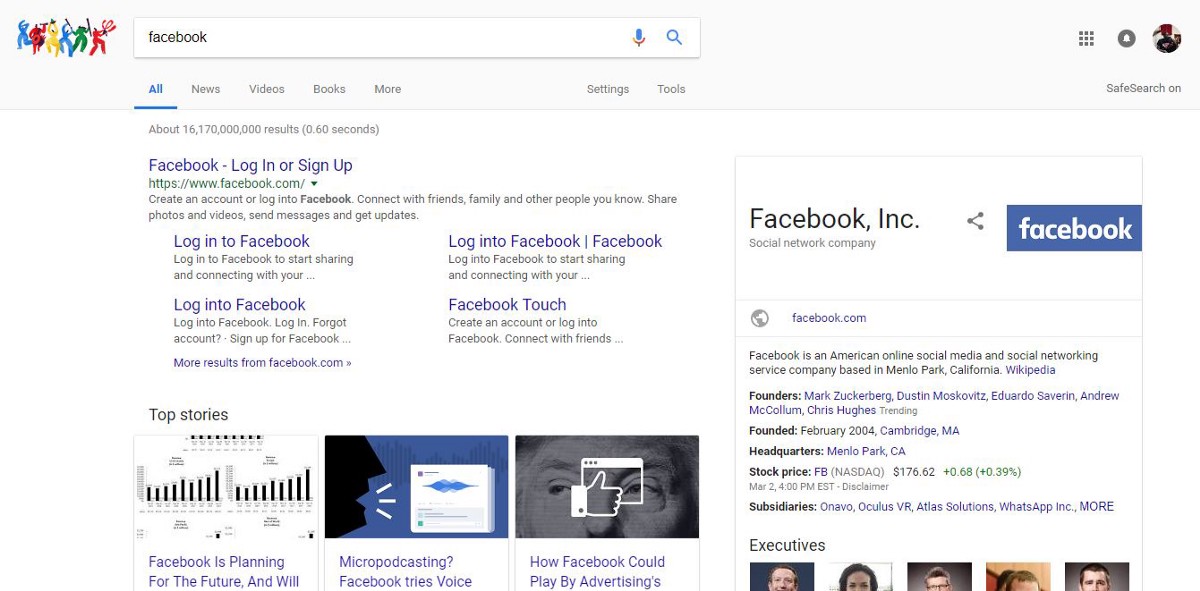
Task: Switch to the Books tab
Action: [329, 89]
